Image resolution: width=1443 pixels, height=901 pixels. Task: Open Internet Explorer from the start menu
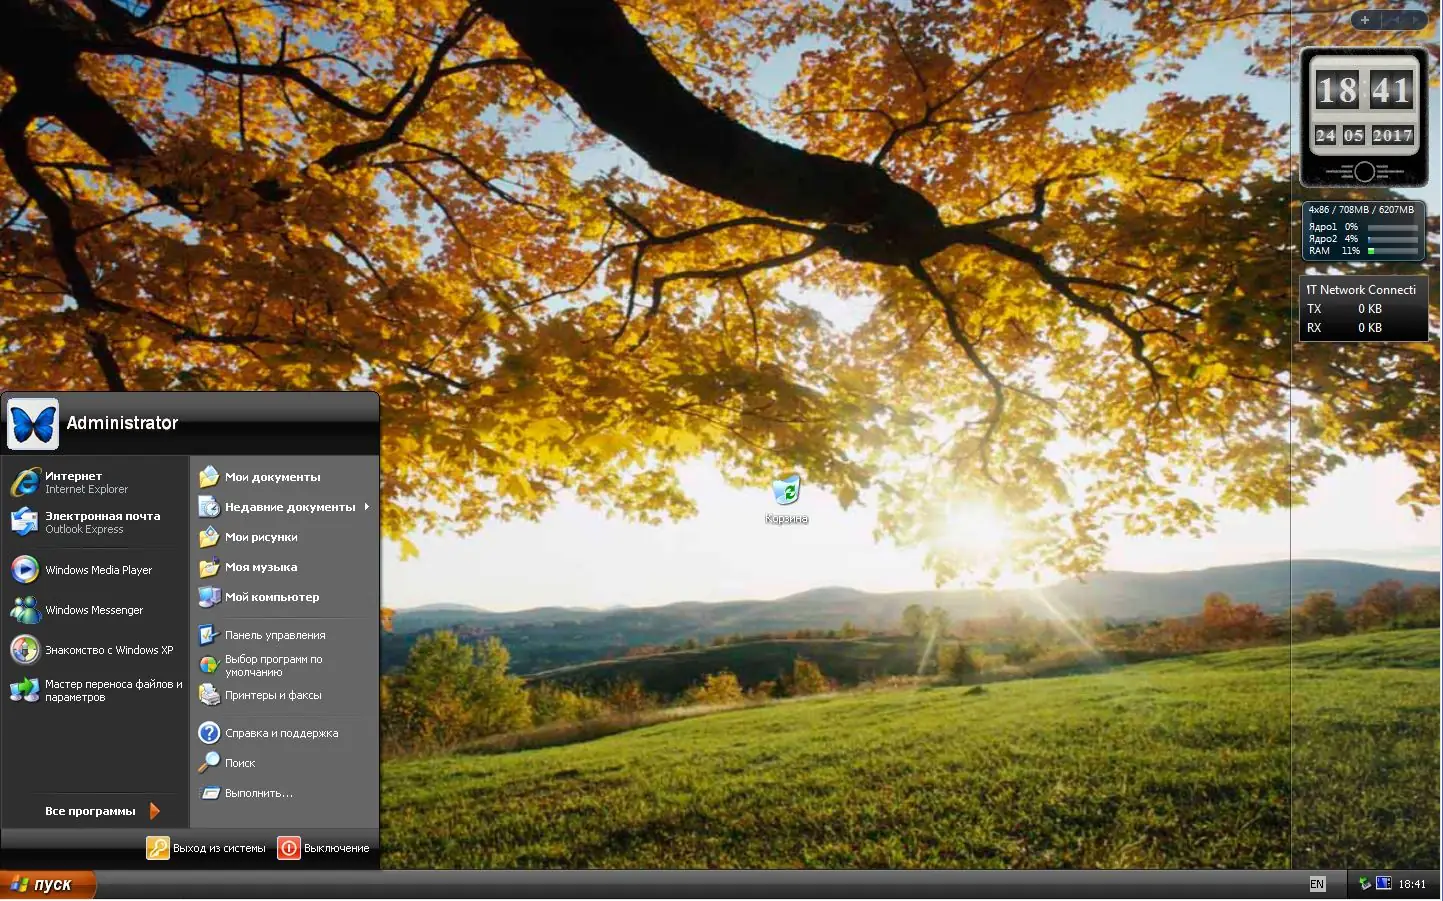[x=86, y=482]
